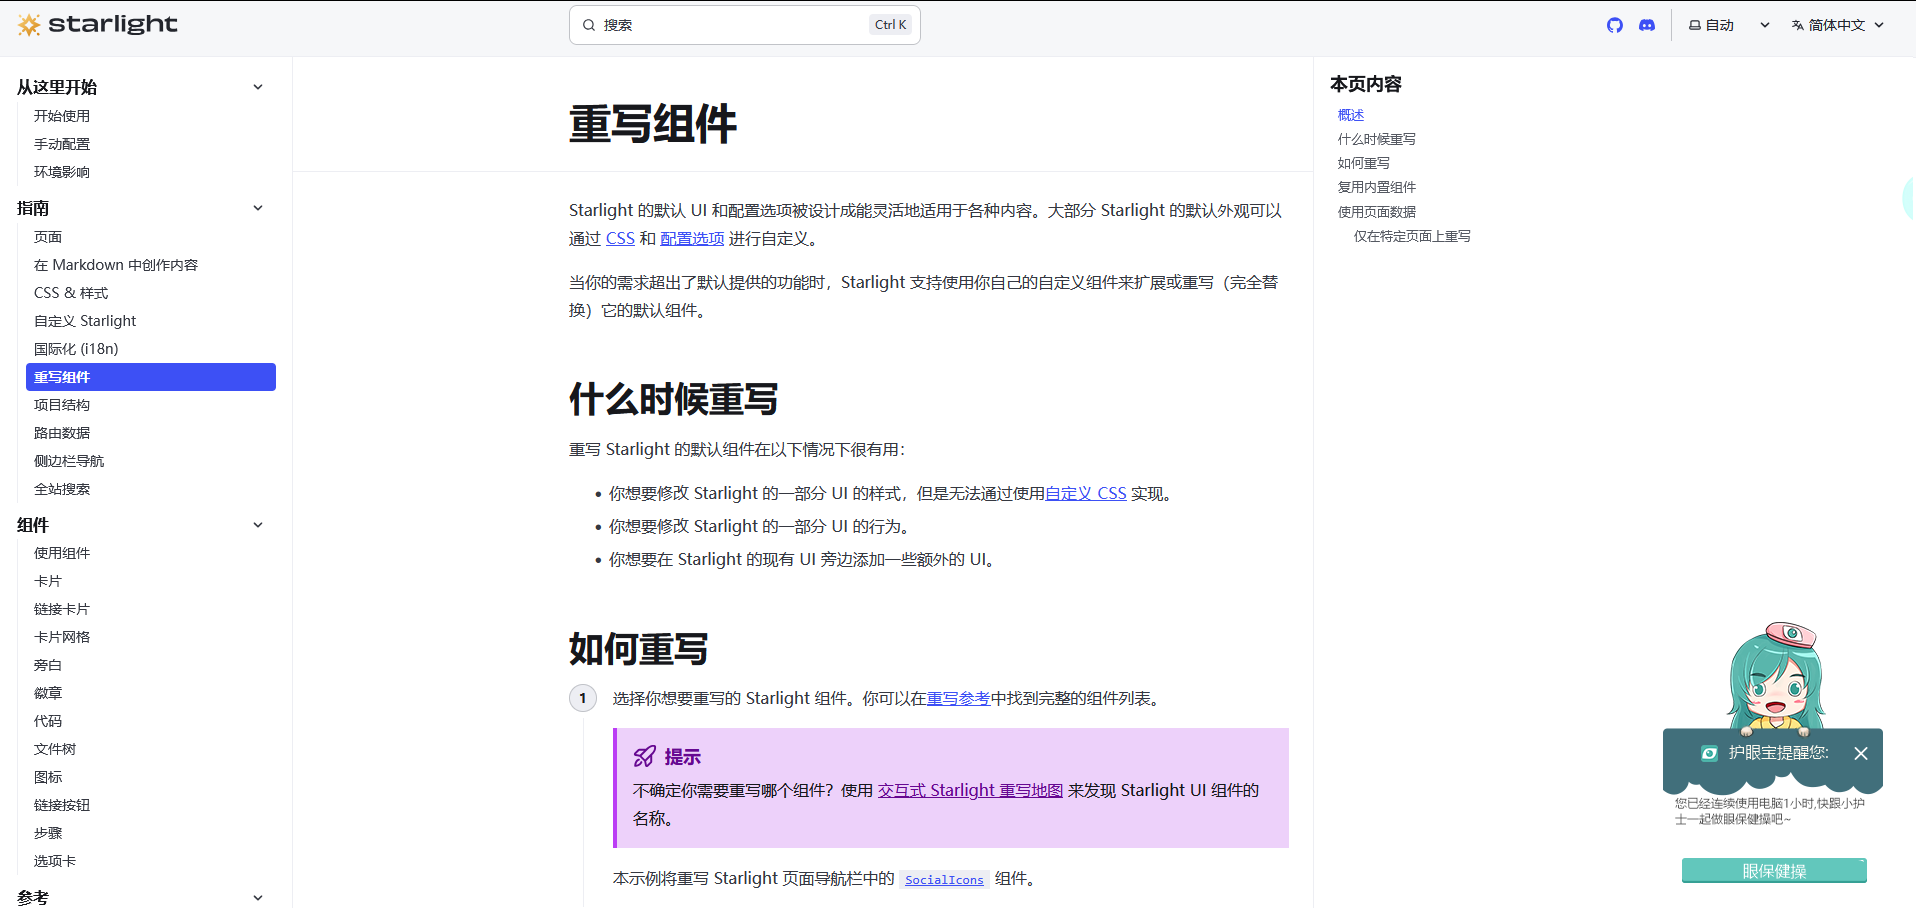Click the search magnifier icon
The image size is (1916, 908).
pyautogui.click(x=589, y=24)
